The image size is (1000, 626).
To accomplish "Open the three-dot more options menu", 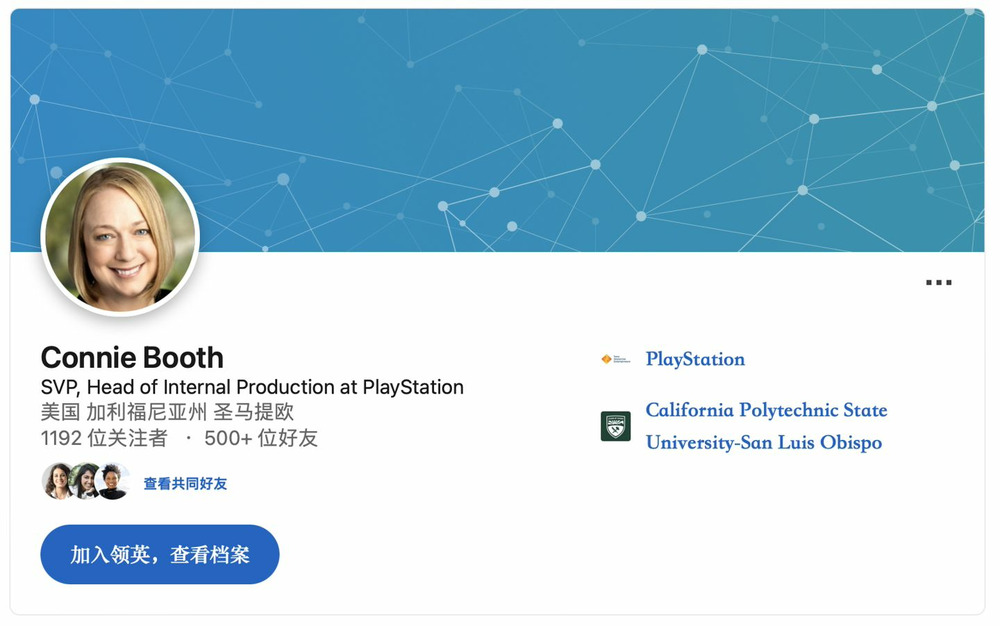I will point(939,282).
